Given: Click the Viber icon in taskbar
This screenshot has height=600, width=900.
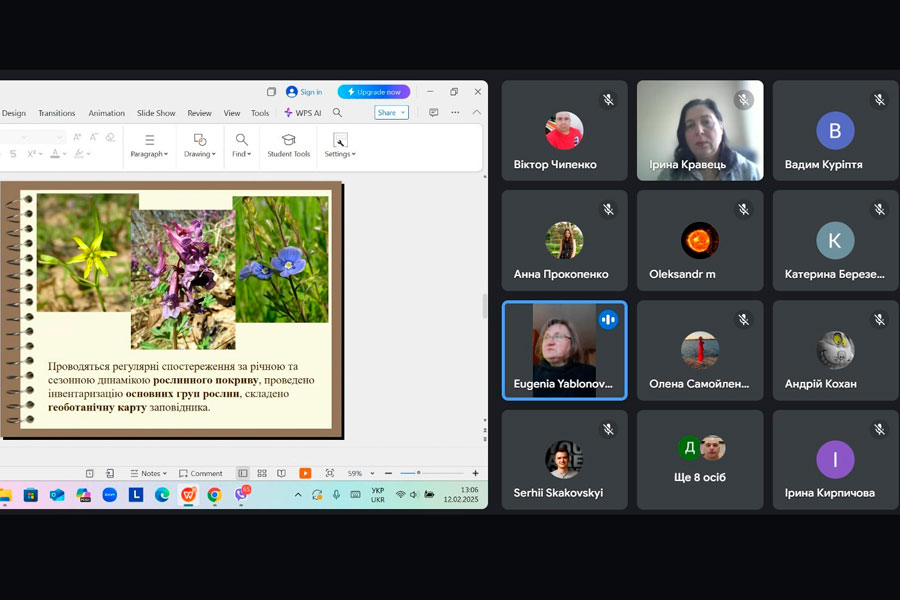Looking at the screenshot, I should pos(241,494).
